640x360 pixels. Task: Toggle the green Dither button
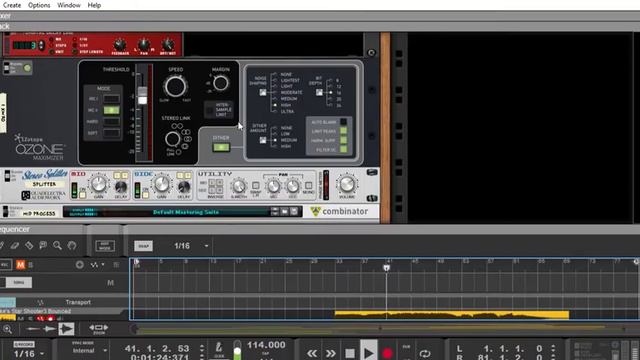pyautogui.click(x=221, y=147)
